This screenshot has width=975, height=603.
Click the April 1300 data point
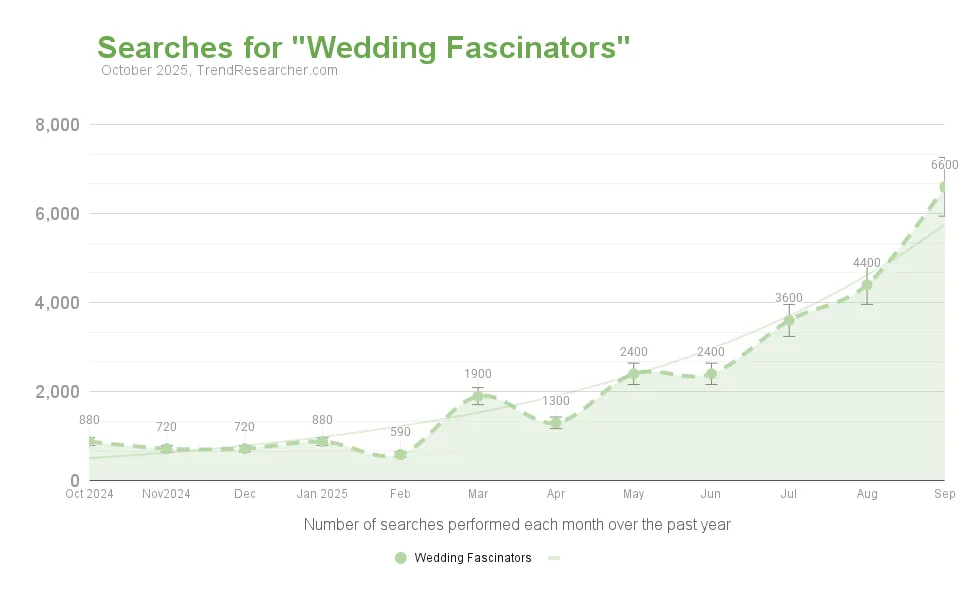click(556, 423)
